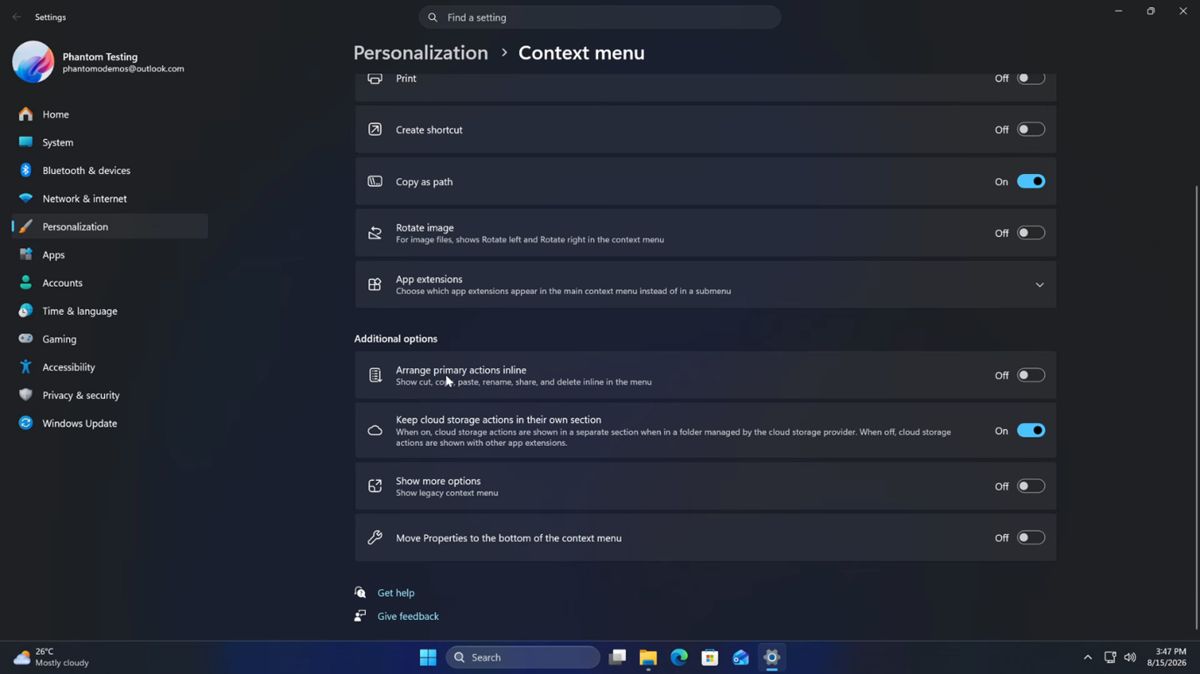Screen dimensions: 1200x674
Task: Click the Give feedback icon
Action: 360,616
